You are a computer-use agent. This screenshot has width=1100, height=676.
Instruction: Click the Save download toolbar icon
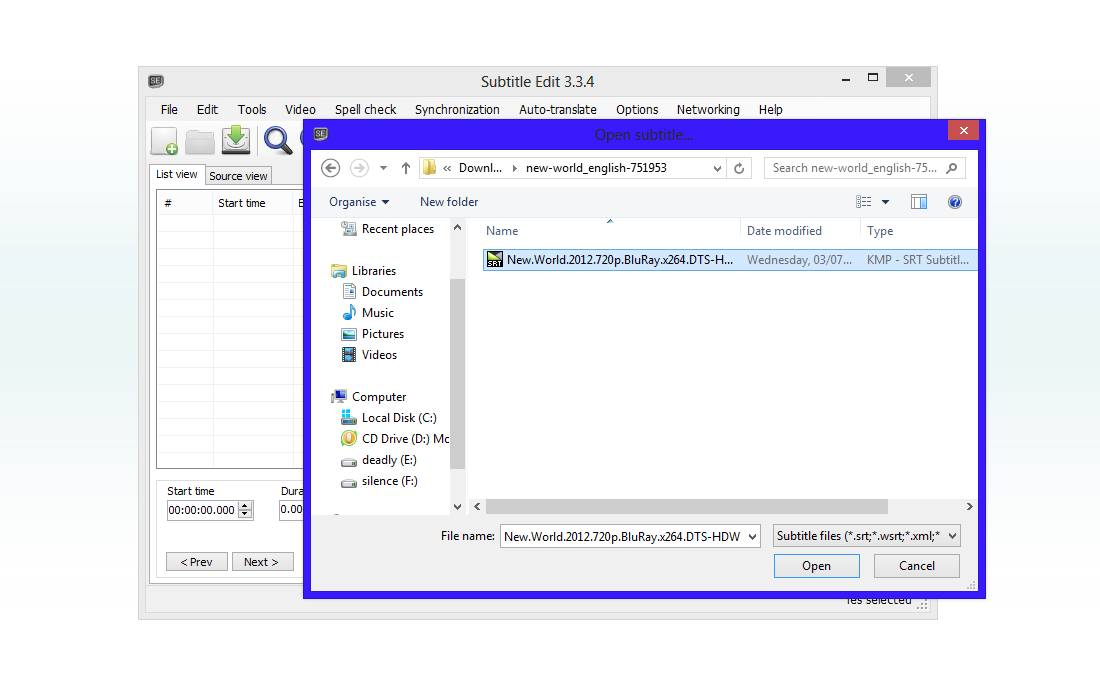236,140
